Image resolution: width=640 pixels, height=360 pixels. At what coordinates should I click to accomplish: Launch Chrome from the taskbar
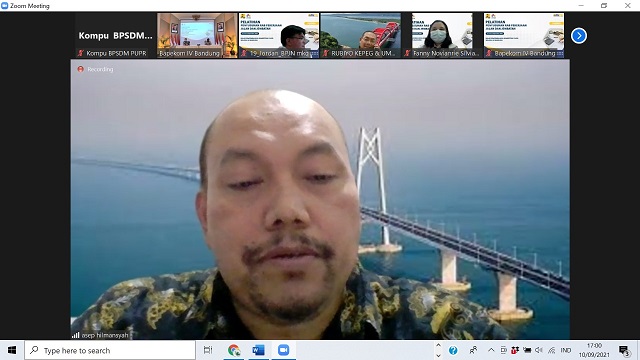point(234,350)
